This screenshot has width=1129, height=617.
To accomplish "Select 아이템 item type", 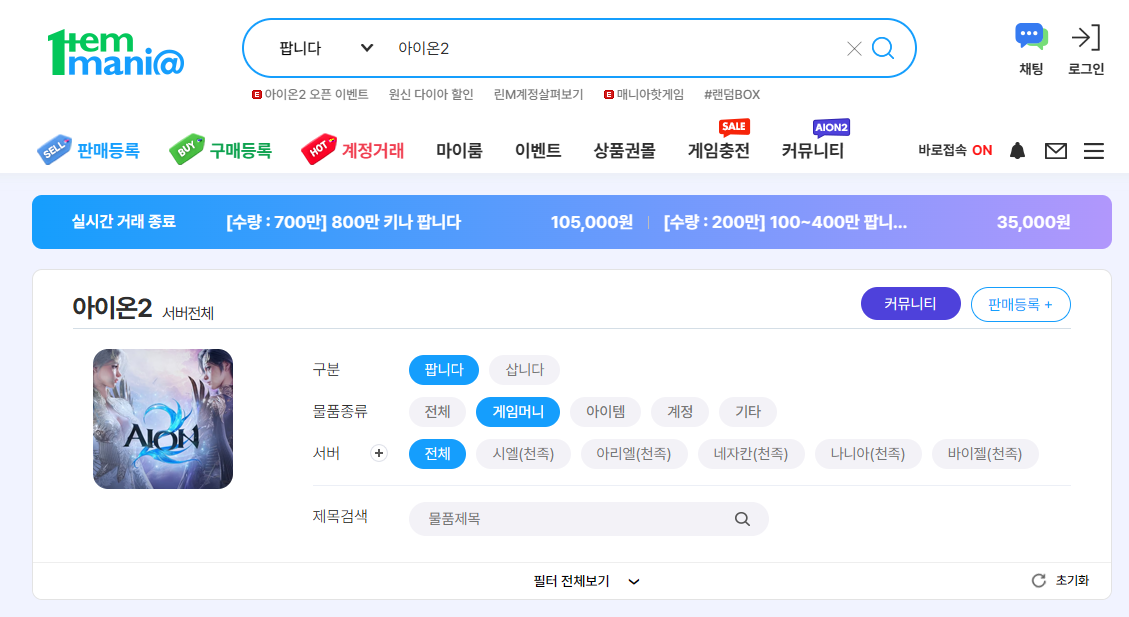I will coord(606,412).
